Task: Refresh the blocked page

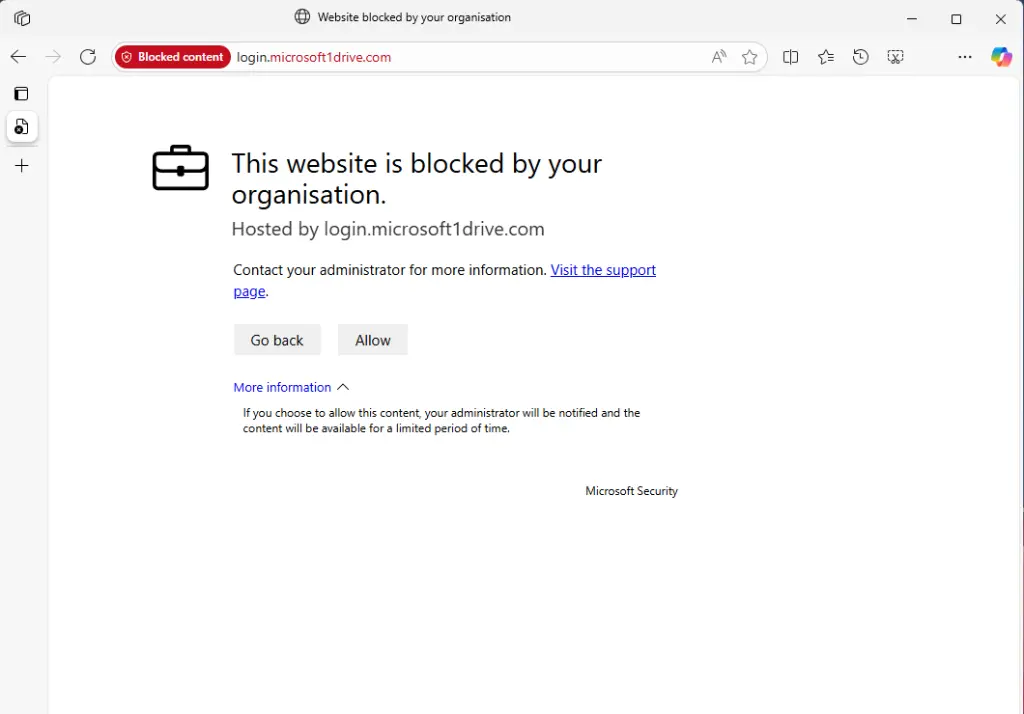Action: 87,57
